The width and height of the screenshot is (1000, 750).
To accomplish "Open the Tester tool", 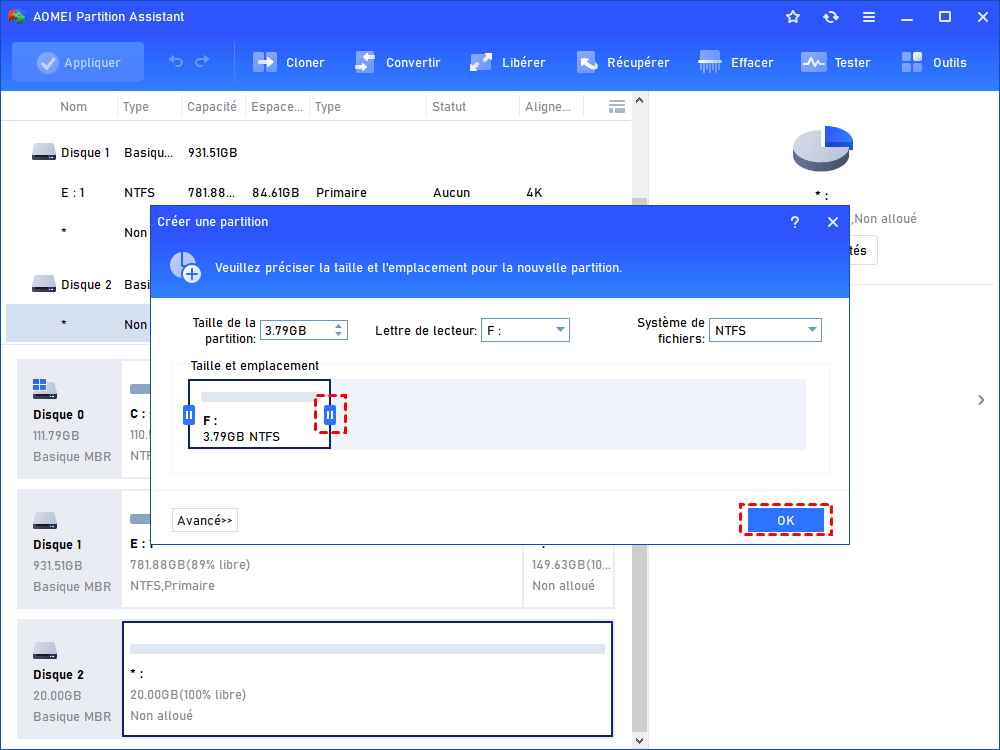I will pos(835,62).
